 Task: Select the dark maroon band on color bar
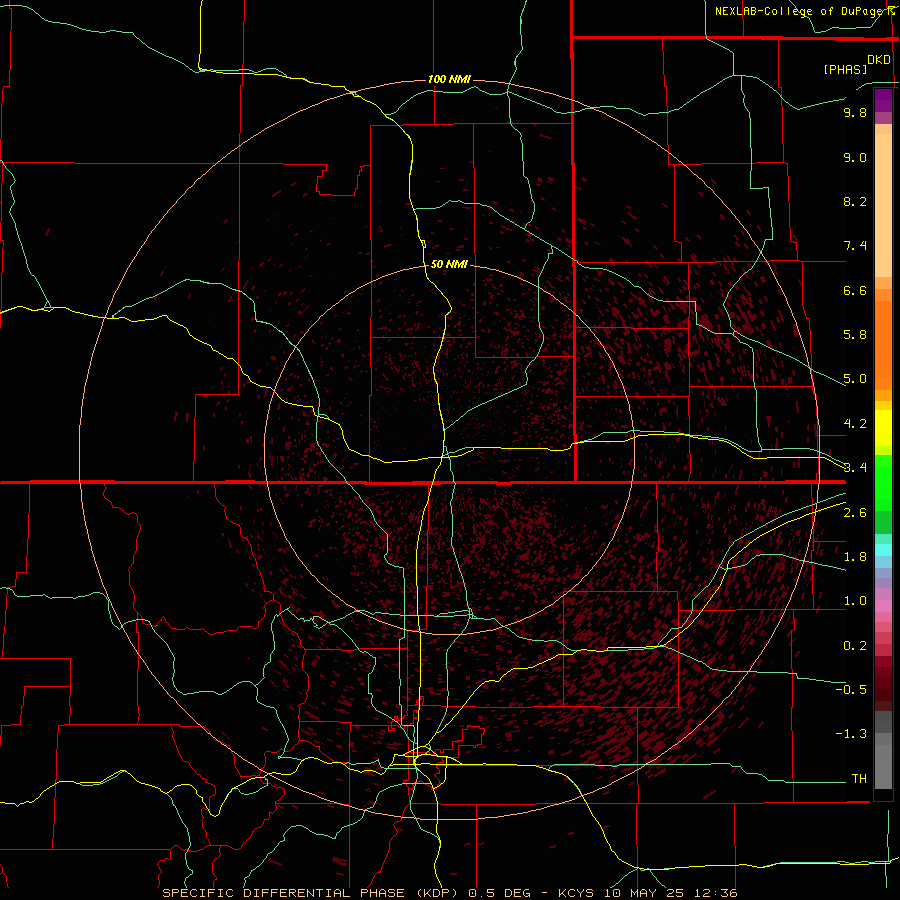(x=883, y=683)
